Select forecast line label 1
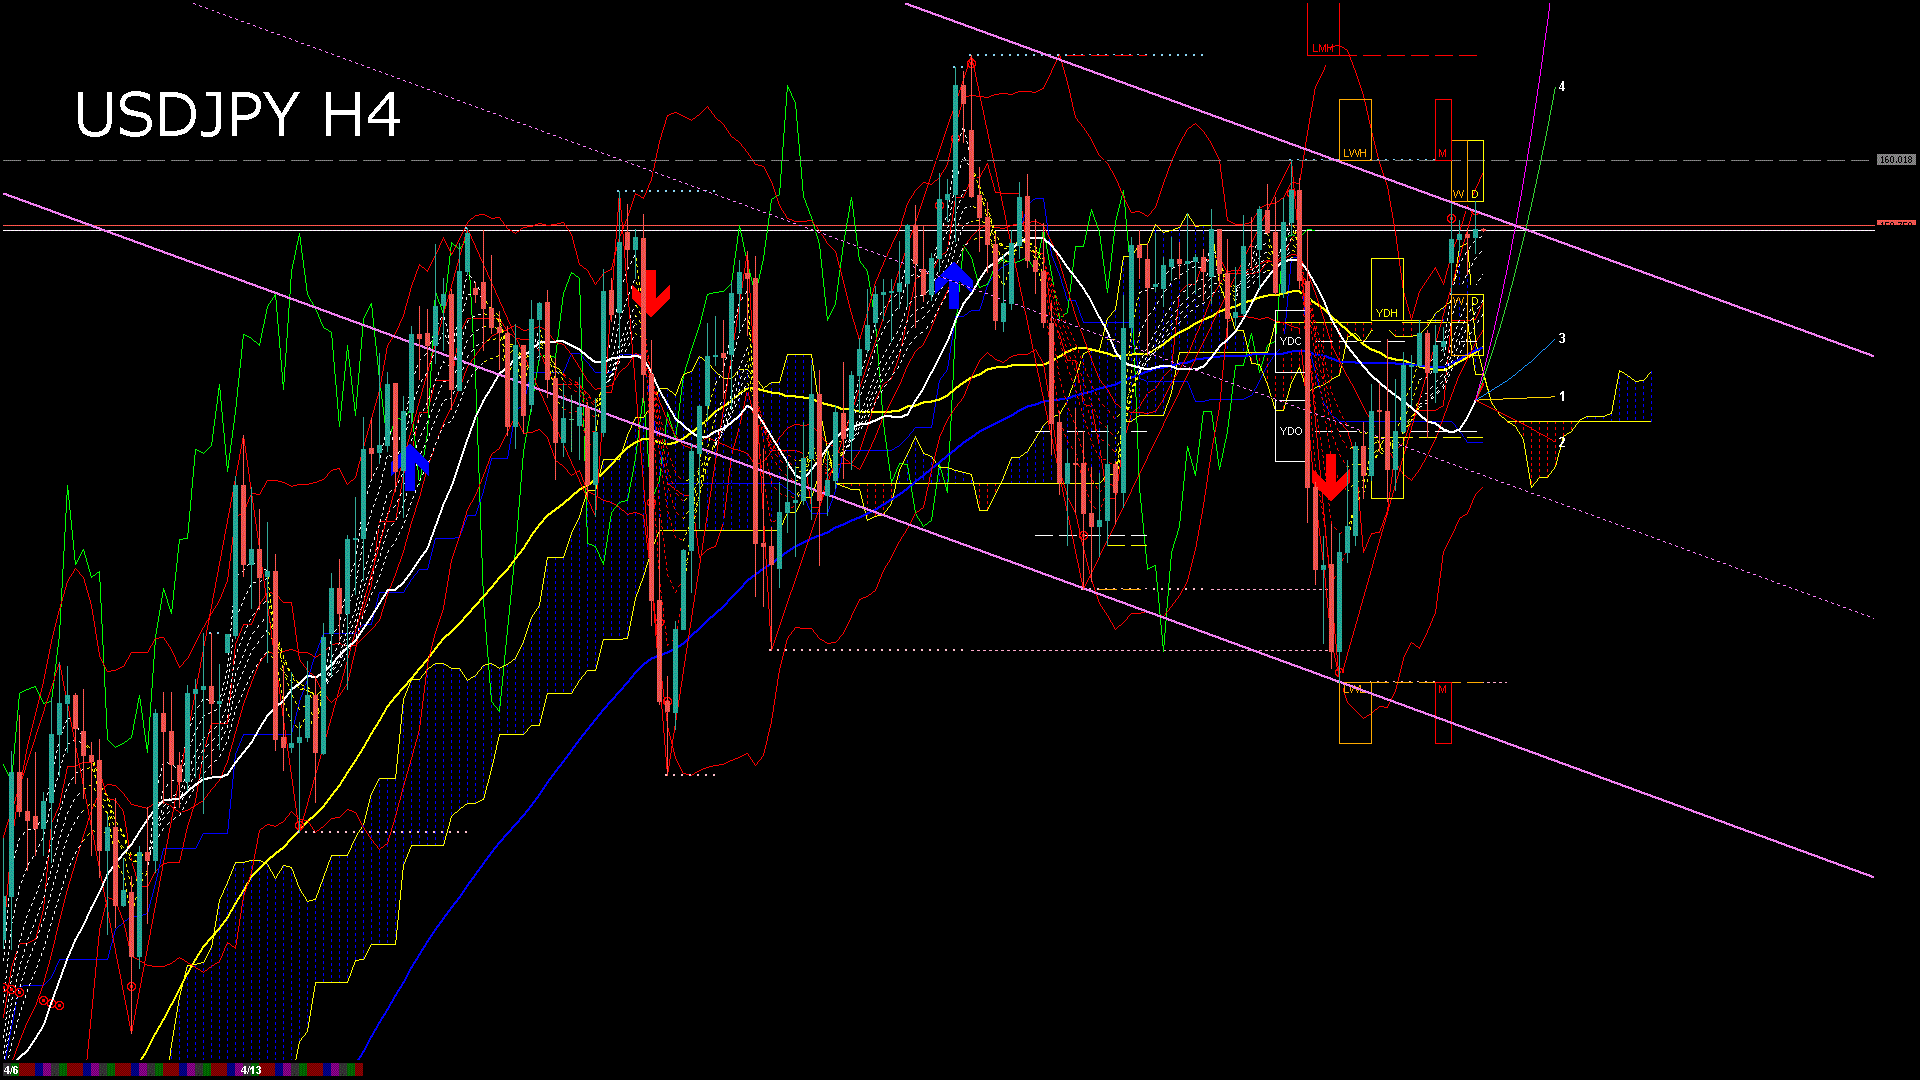The height and width of the screenshot is (1080, 1920). click(x=1562, y=397)
